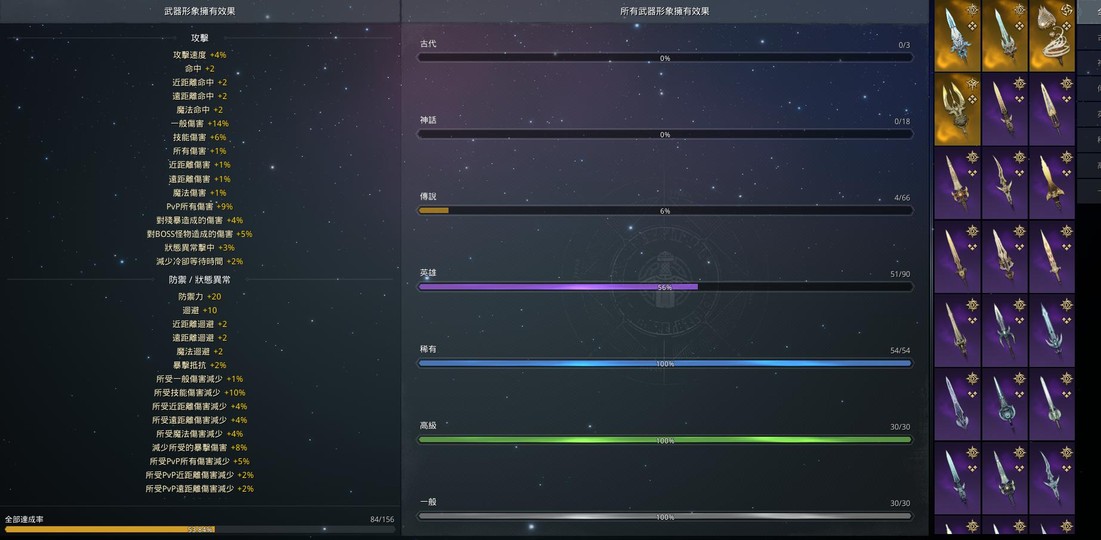Click the first weapon icon in the third row

(957, 183)
